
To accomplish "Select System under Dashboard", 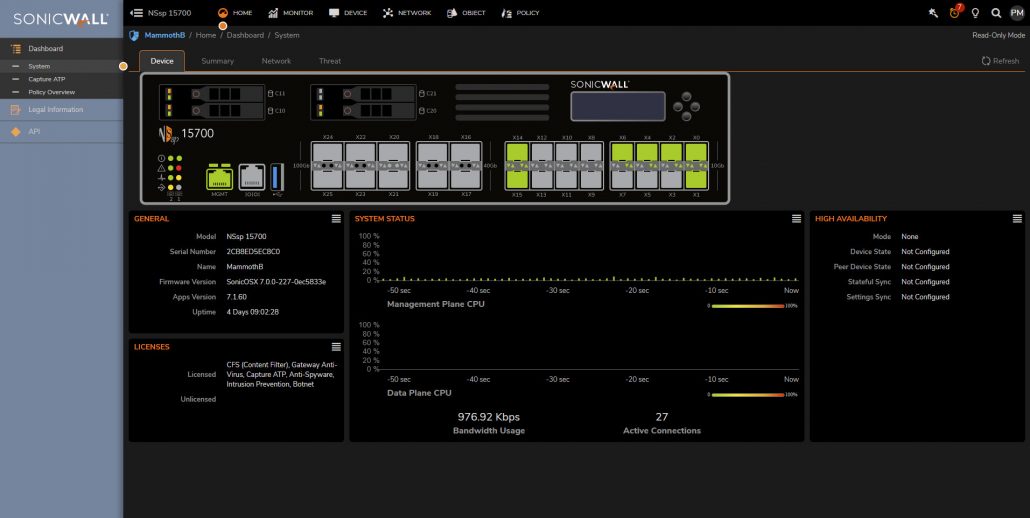I will 61,66.
